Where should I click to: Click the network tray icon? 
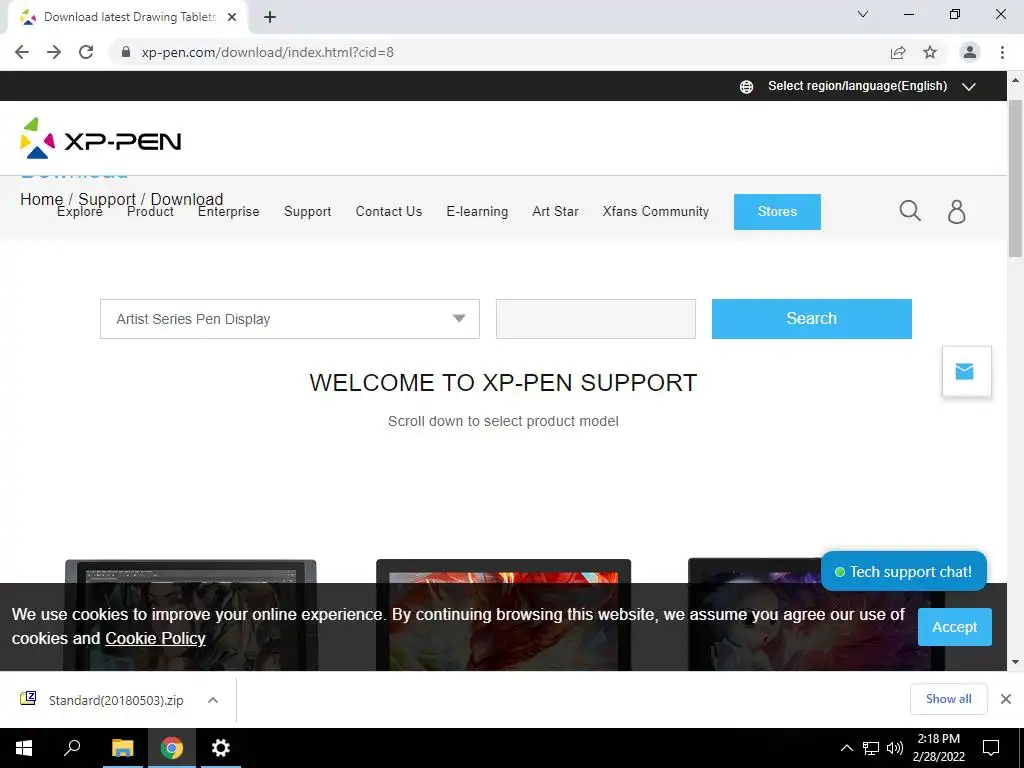pyautogui.click(x=871, y=748)
